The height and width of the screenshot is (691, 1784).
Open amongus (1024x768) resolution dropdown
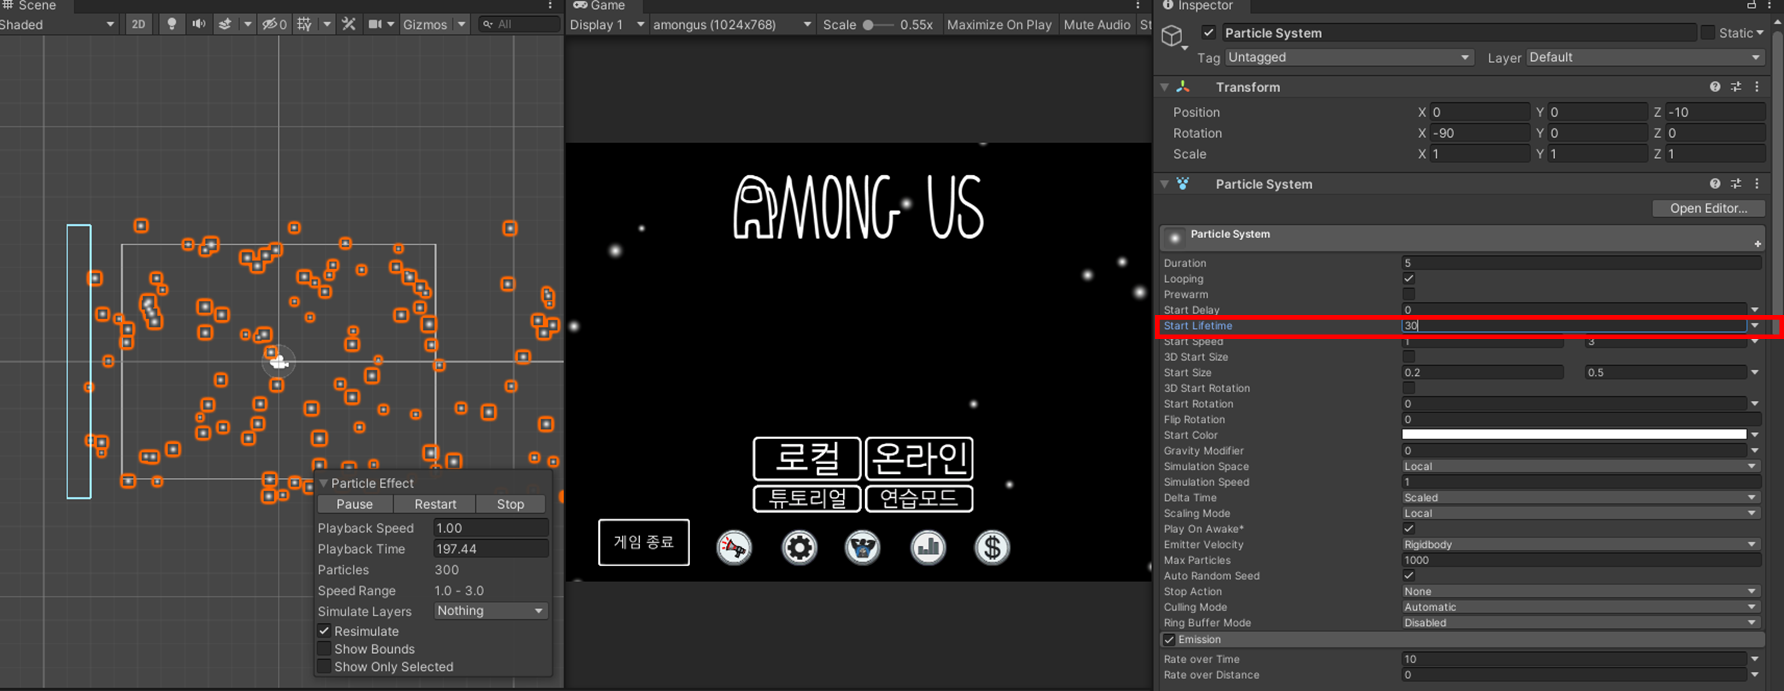tap(731, 24)
